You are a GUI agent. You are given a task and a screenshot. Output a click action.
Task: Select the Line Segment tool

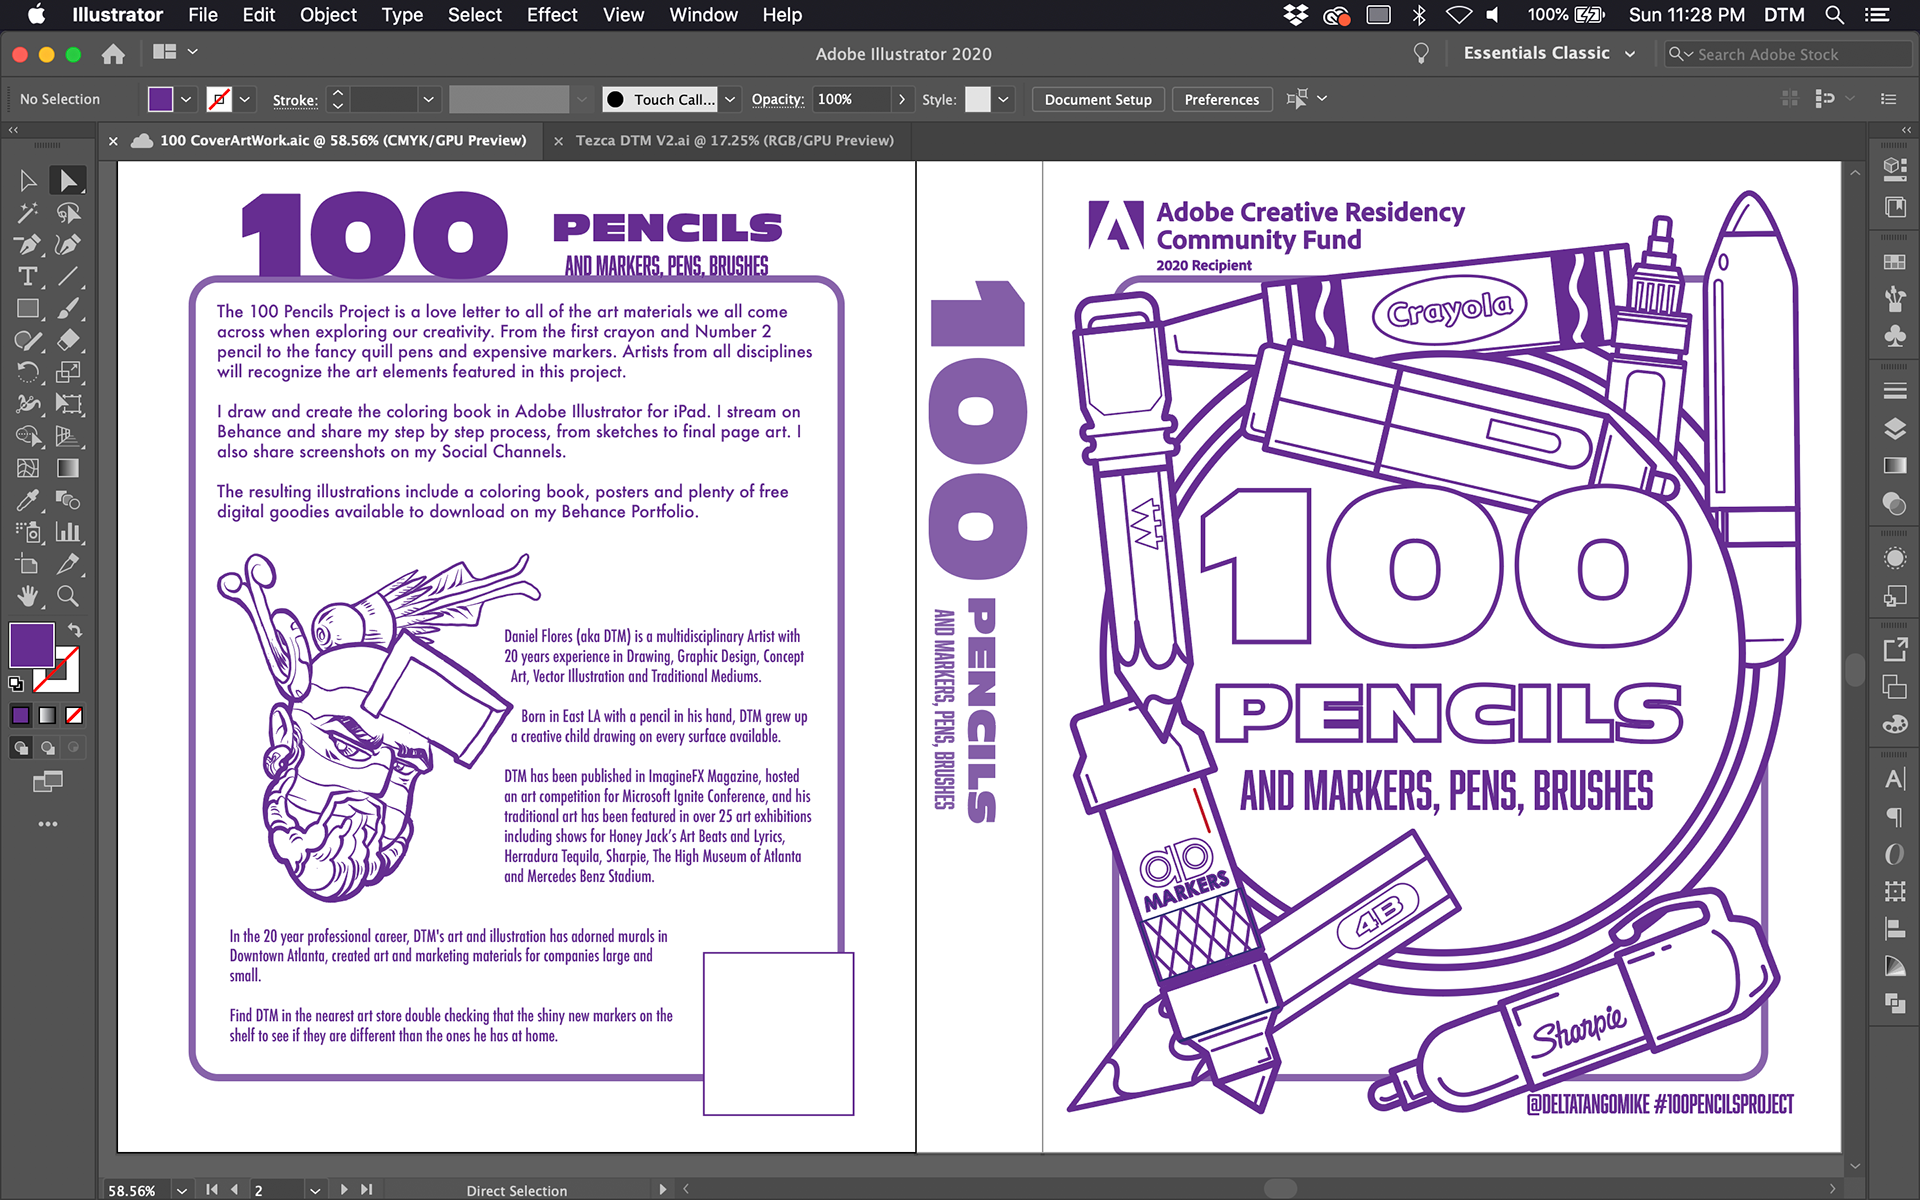coord(67,276)
